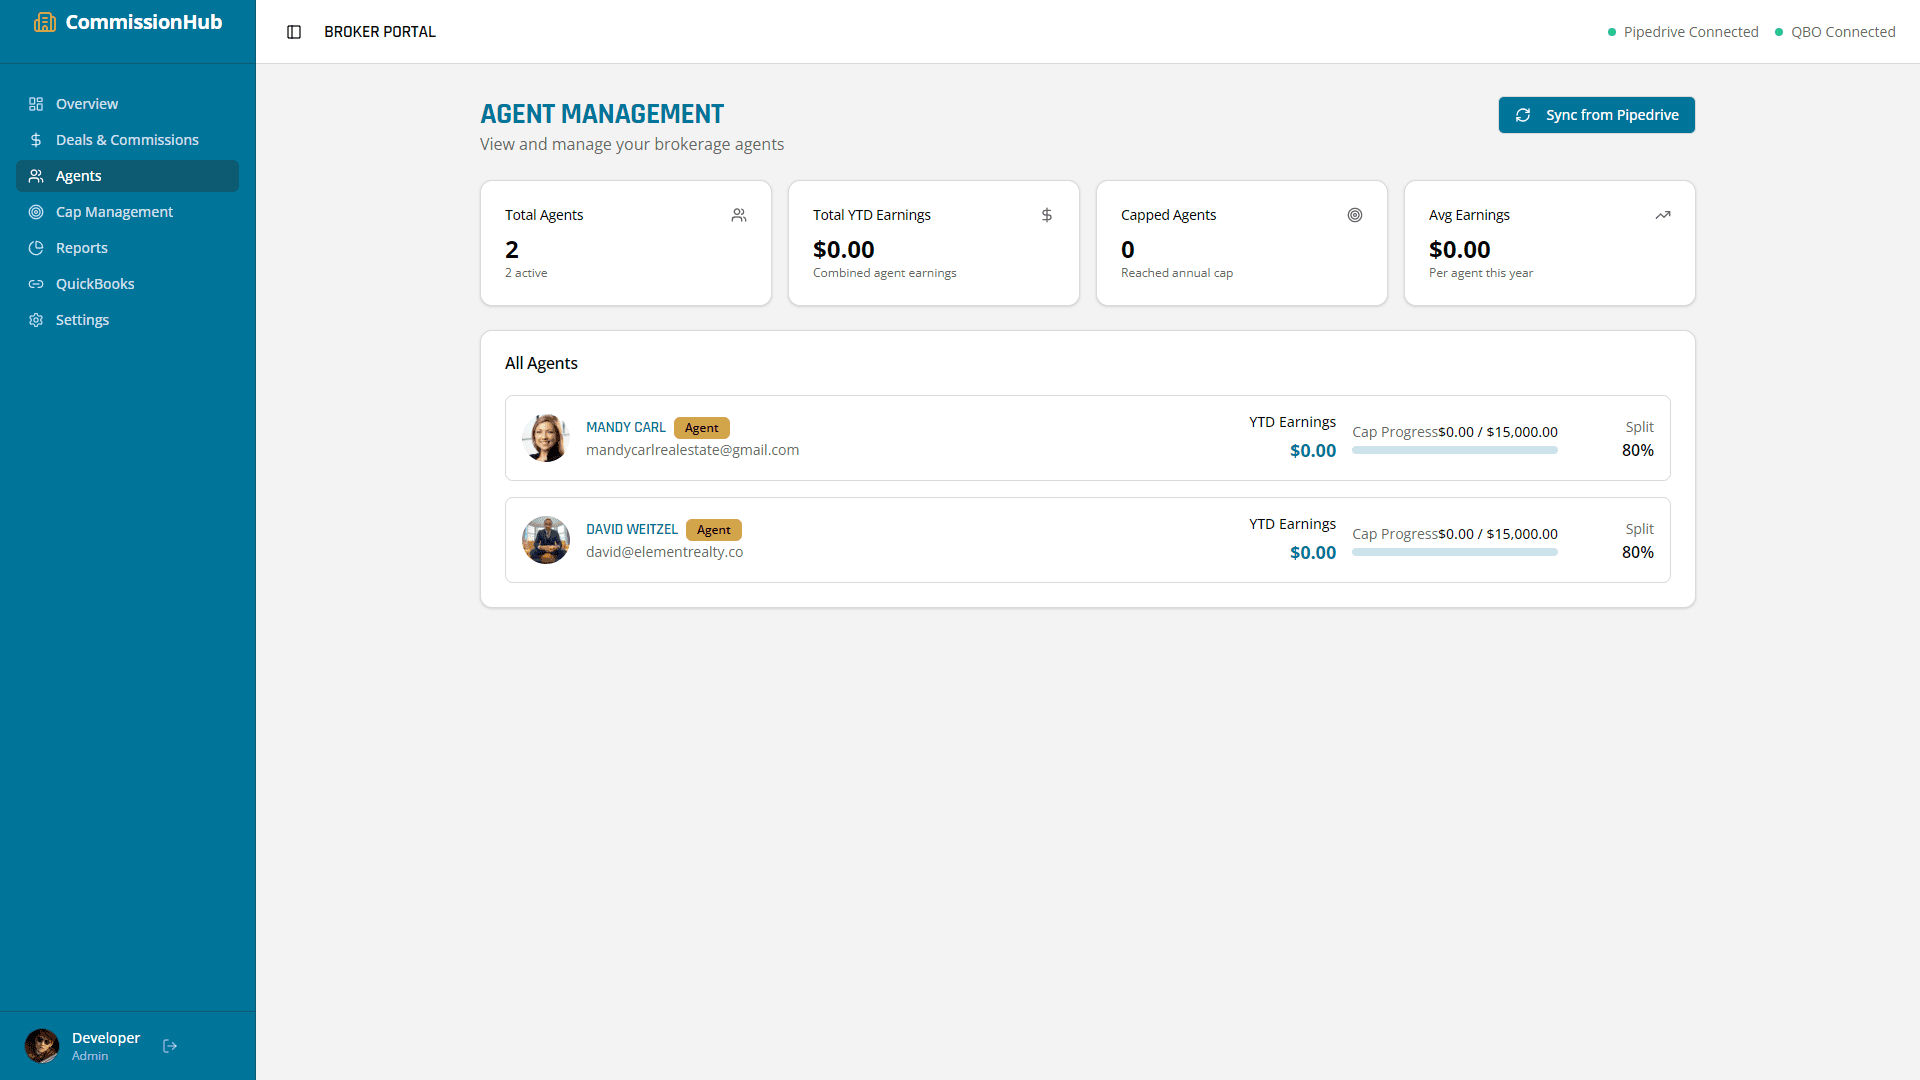
Task: Click the Reports pie chart icon
Action: click(x=36, y=248)
